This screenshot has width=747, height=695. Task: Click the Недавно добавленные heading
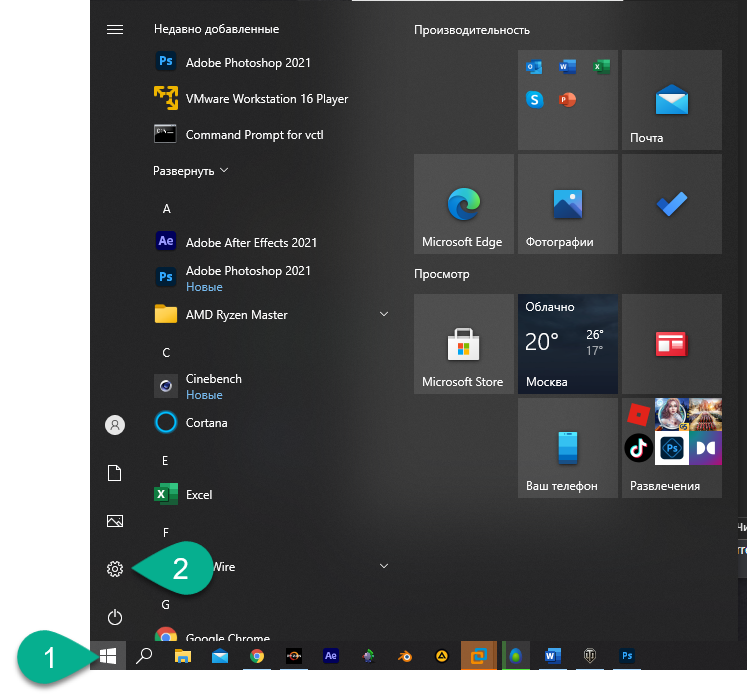coord(216,29)
